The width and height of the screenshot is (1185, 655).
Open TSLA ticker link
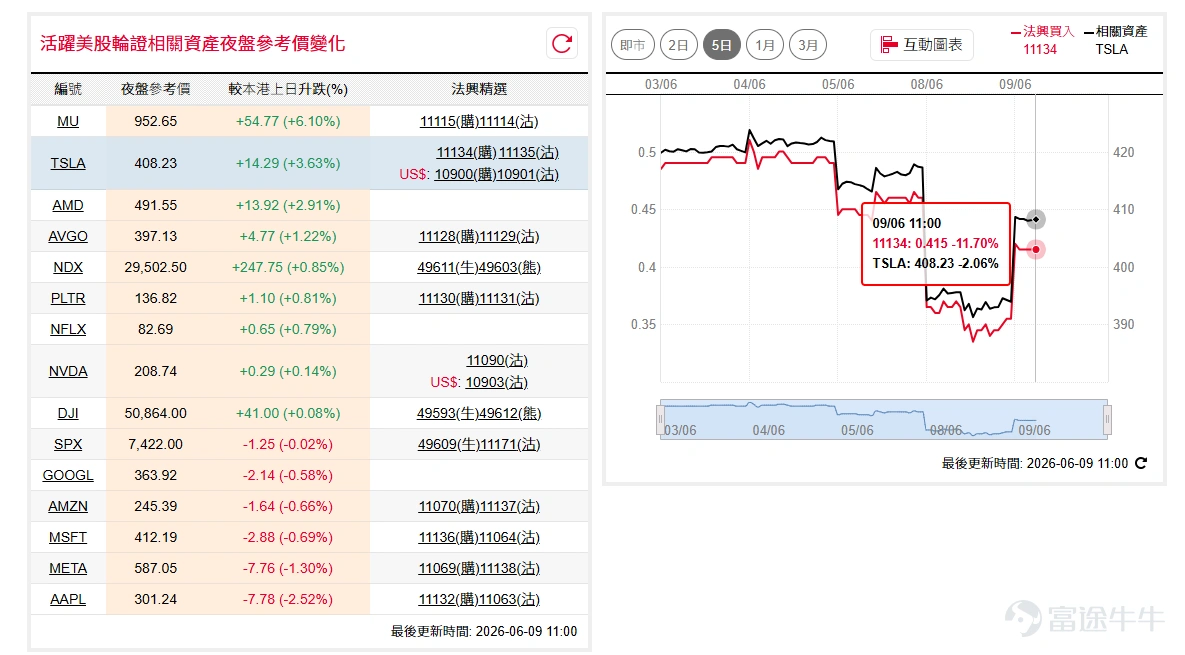(68, 163)
